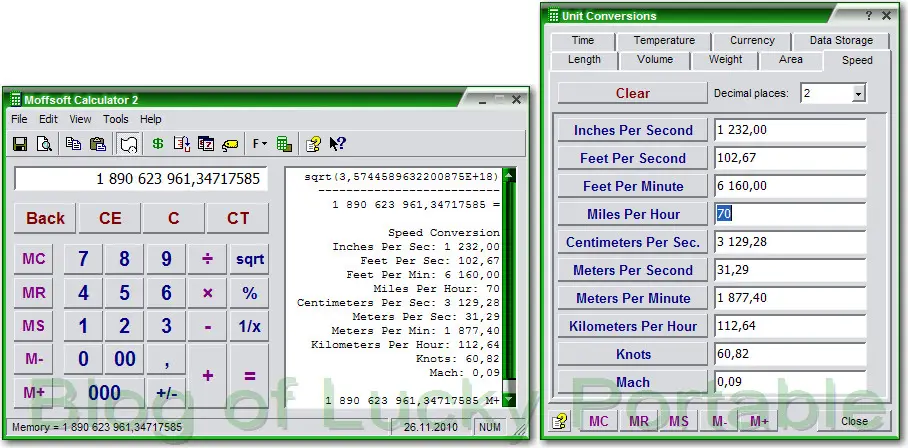The height and width of the screenshot is (448, 908).
Task: Click the What's This pointer help icon
Action: click(x=338, y=144)
